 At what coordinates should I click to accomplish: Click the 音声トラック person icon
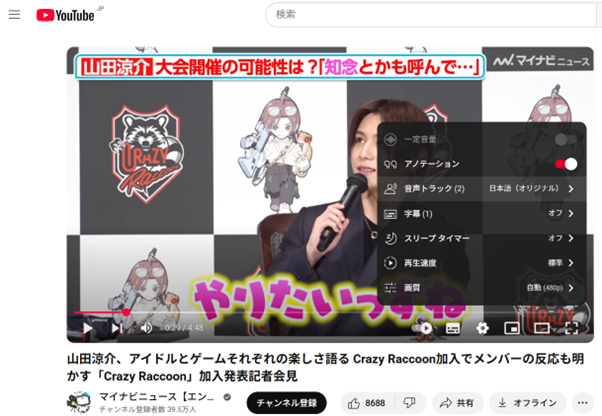click(x=390, y=188)
